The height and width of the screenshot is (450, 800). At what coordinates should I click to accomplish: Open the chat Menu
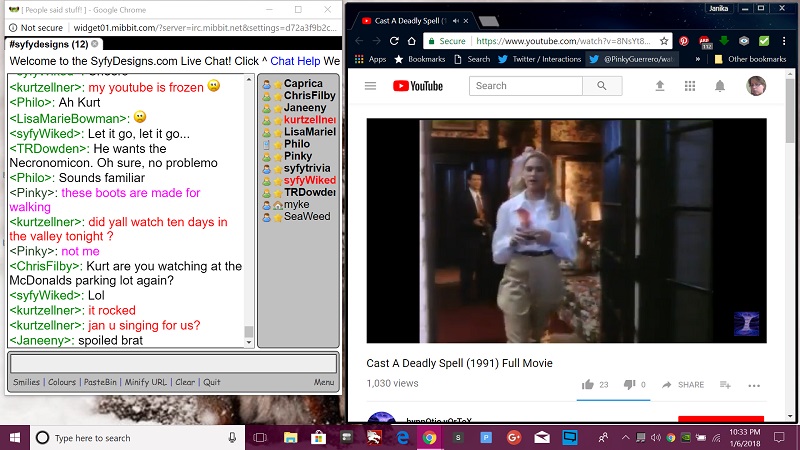tap(324, 382)
